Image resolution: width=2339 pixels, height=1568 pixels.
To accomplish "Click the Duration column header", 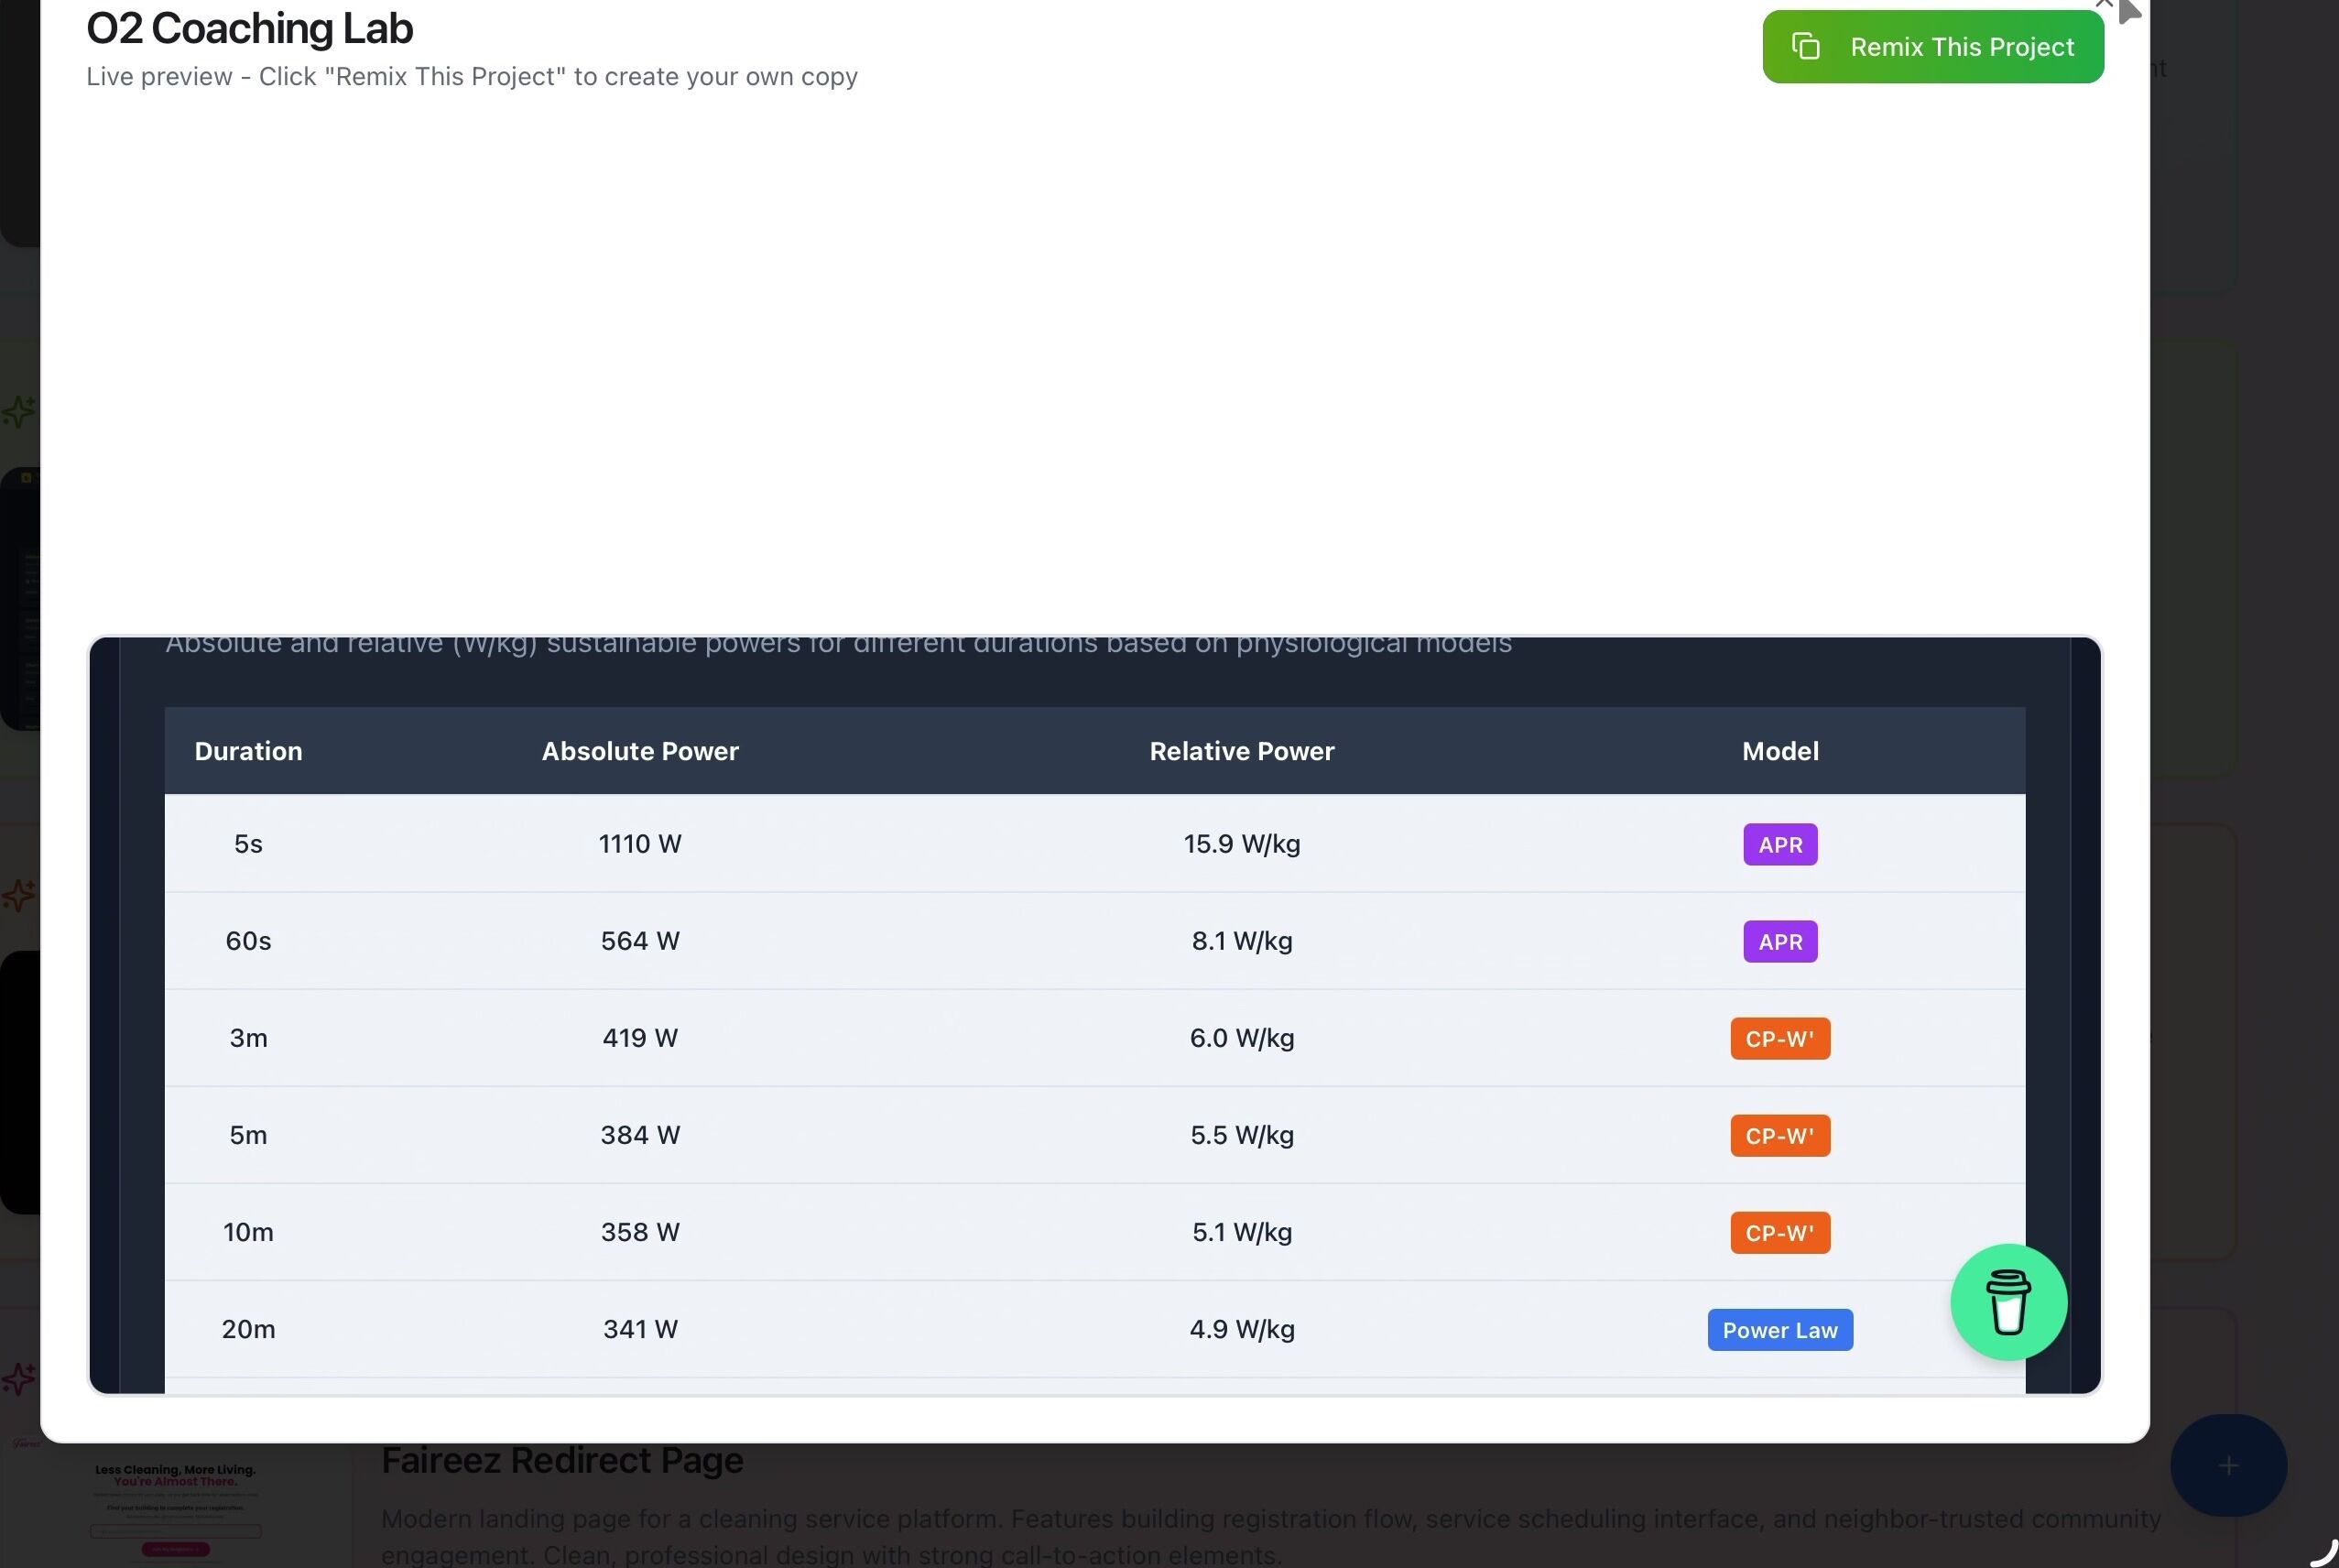I will coord(248,751).
